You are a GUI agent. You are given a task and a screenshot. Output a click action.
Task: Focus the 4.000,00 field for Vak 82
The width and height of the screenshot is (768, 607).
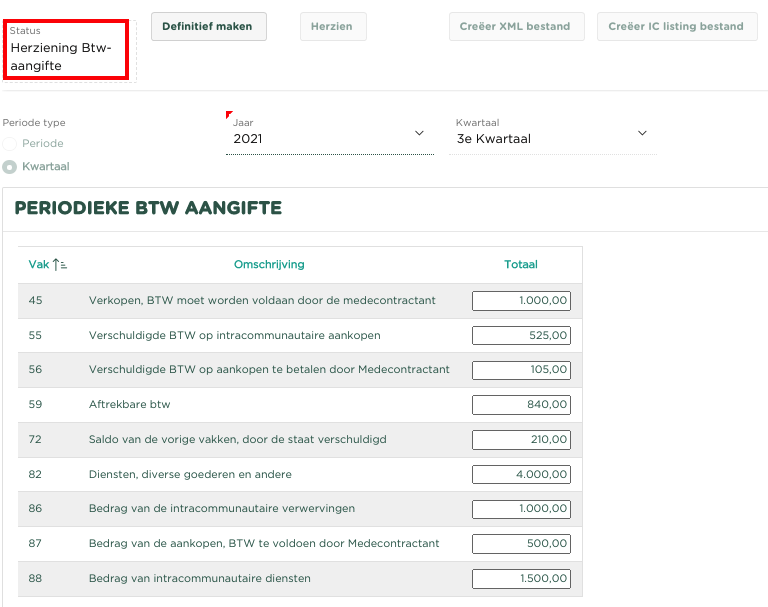(x=521, y=474)
